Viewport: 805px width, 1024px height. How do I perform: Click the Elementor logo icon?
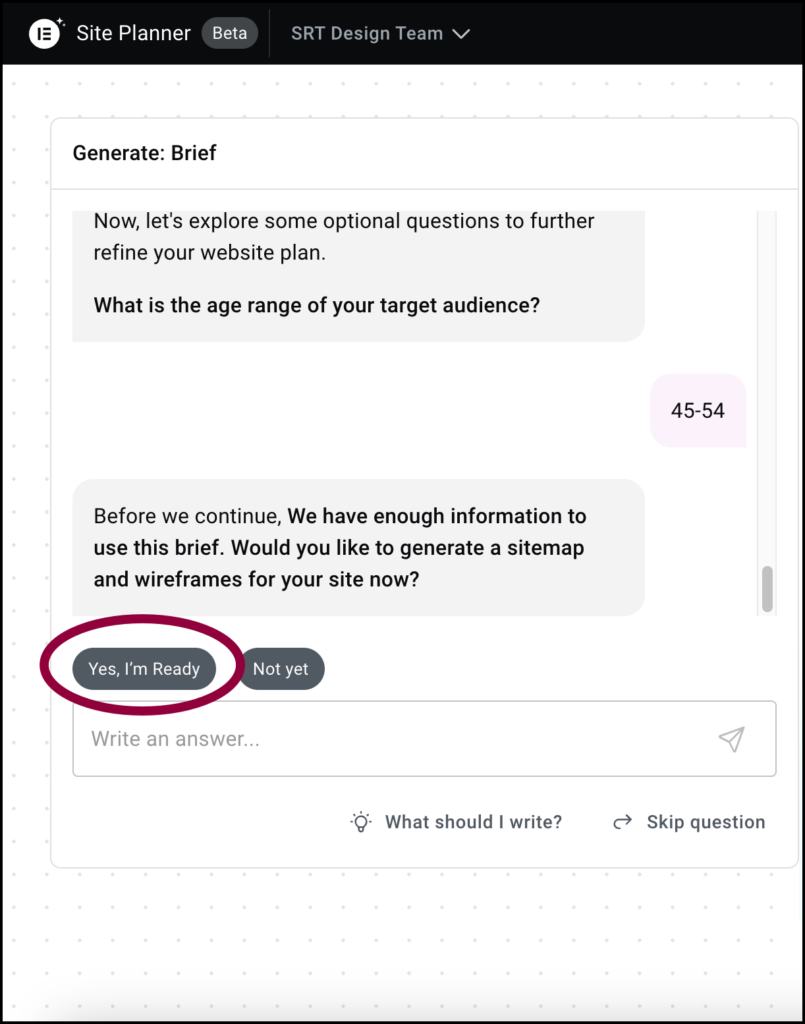pos(42,33)
